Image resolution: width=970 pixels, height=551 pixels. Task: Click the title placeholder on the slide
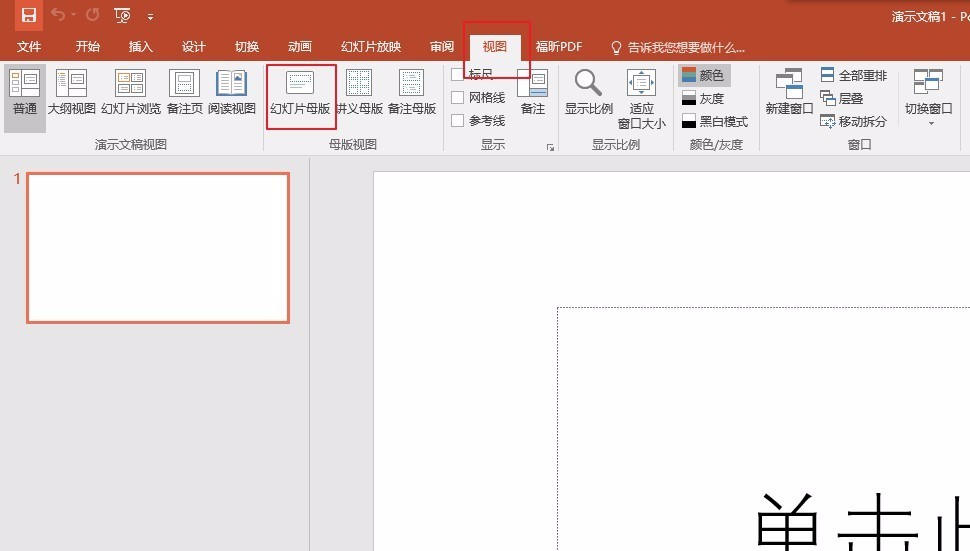pos(763,429)
